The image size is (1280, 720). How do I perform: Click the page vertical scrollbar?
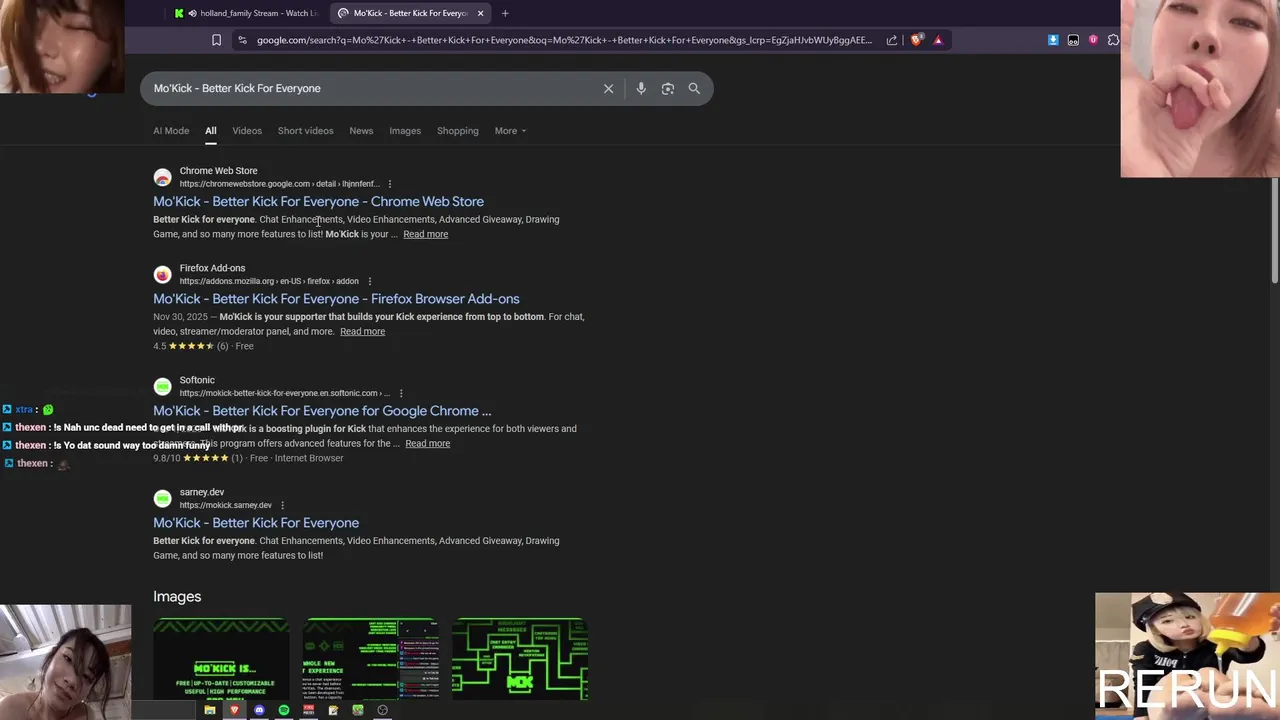click(1274, 230)
